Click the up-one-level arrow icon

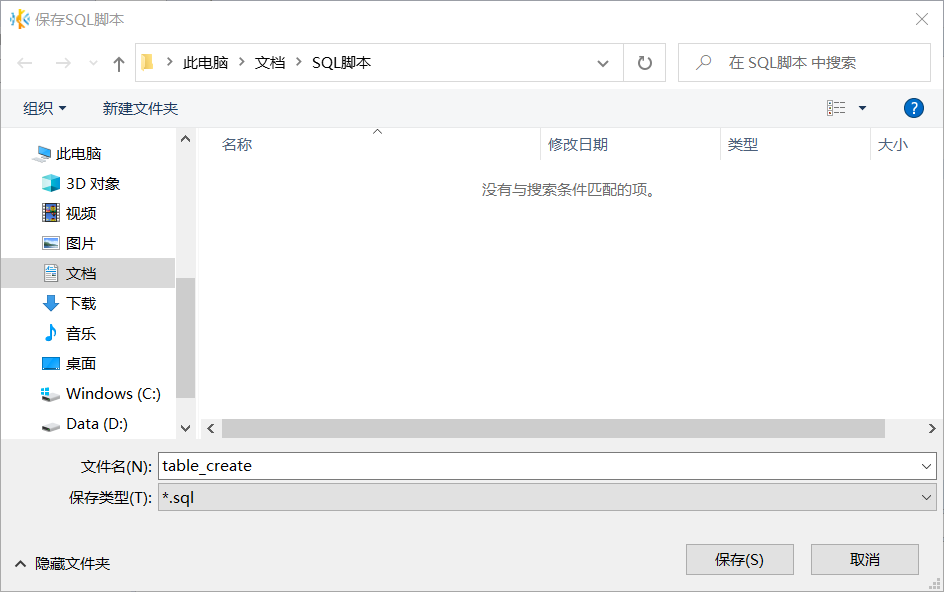[119, 63]
